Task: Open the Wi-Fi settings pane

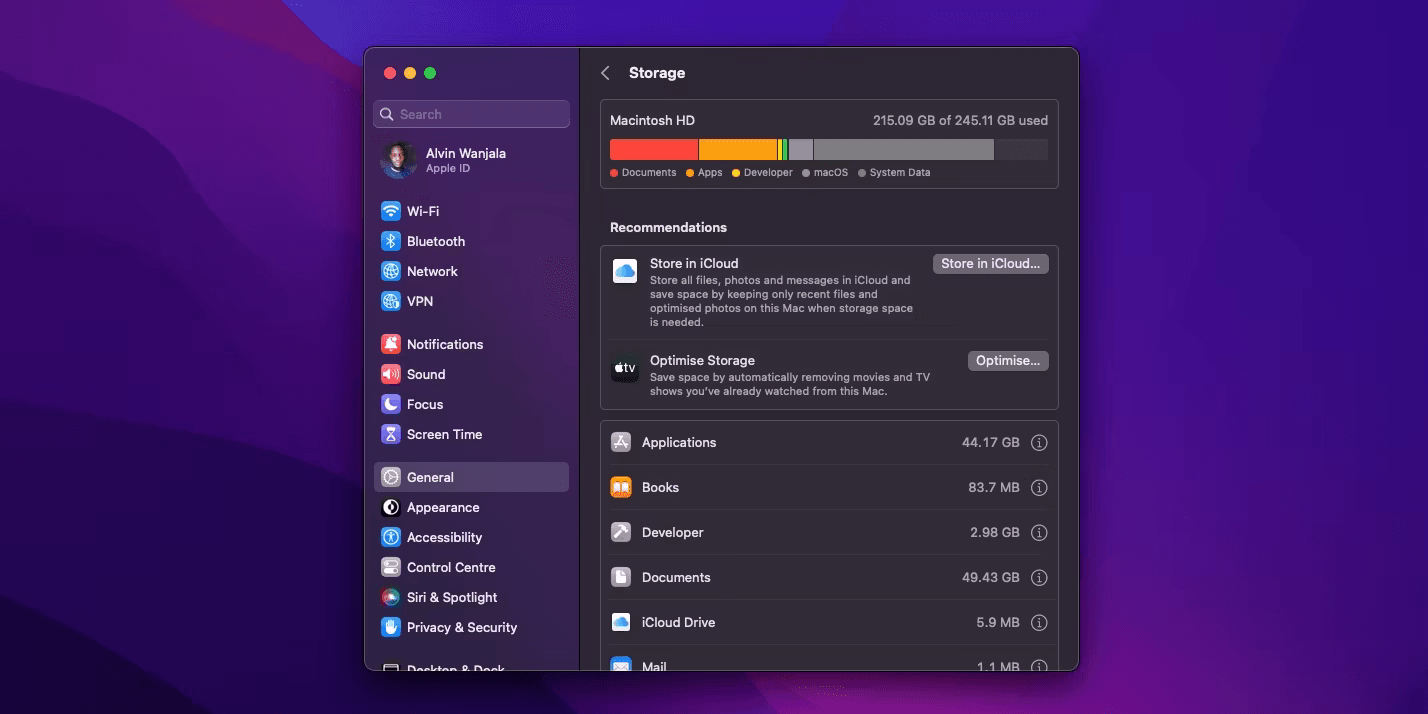Action: point(472,211)
